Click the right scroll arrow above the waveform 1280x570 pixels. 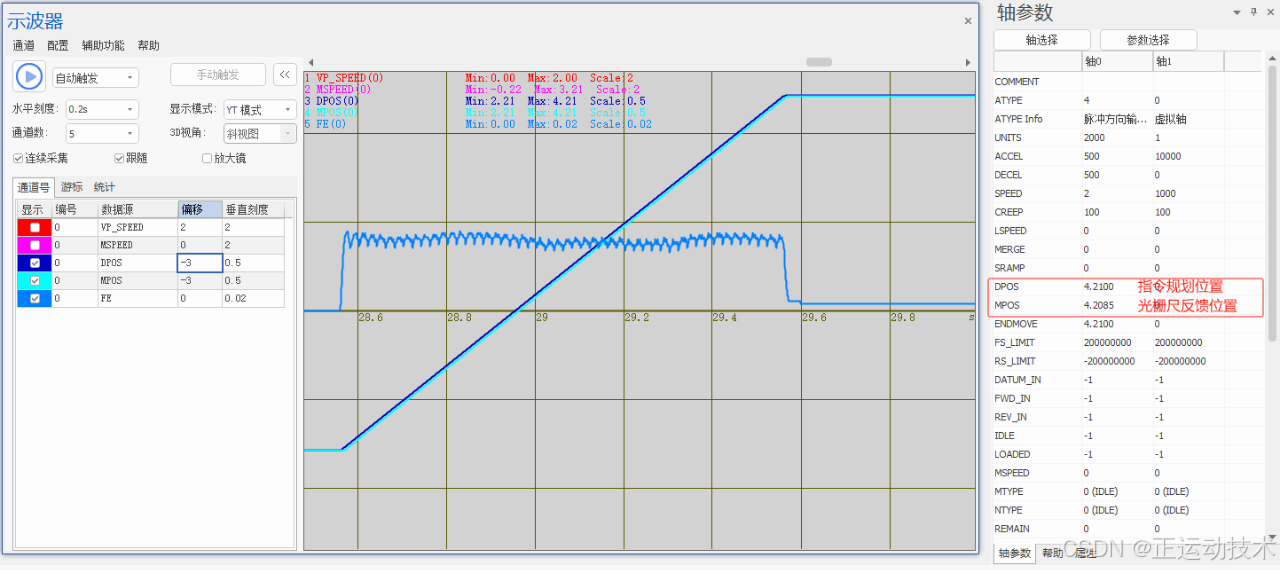[967, 62]
